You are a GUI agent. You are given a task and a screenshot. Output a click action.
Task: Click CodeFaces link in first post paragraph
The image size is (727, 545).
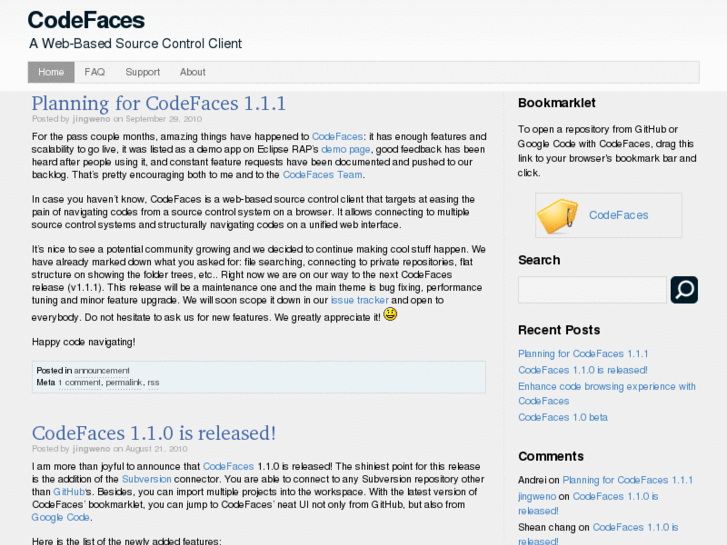337,136
